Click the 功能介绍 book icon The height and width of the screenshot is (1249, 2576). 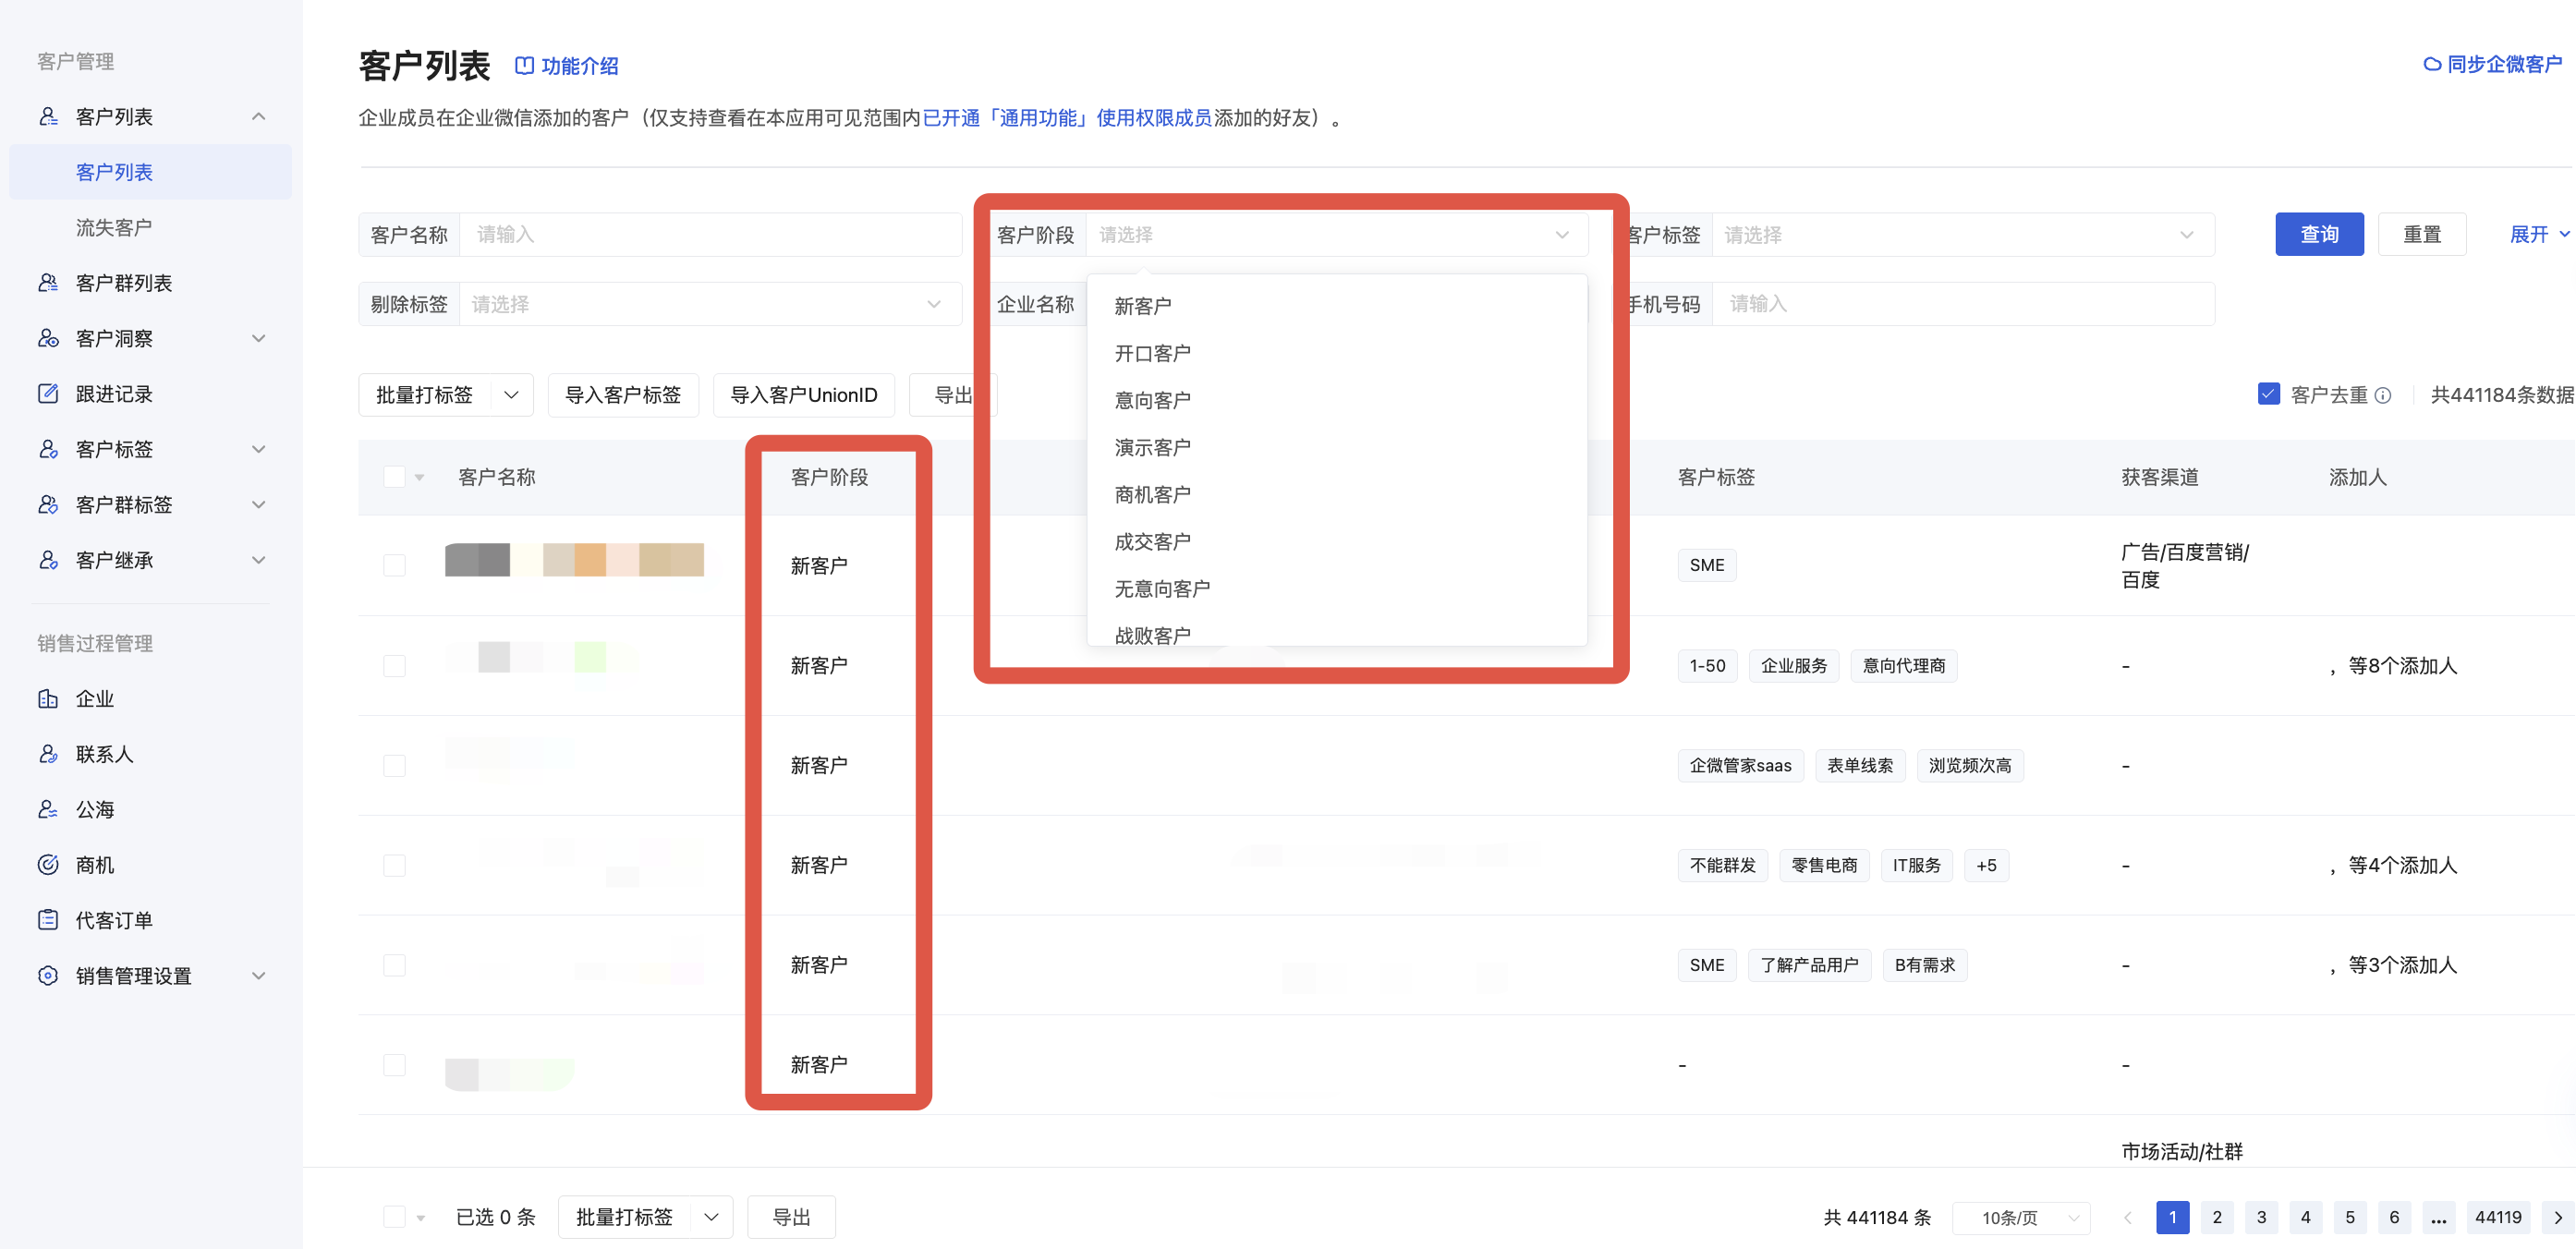pos(524,66)
